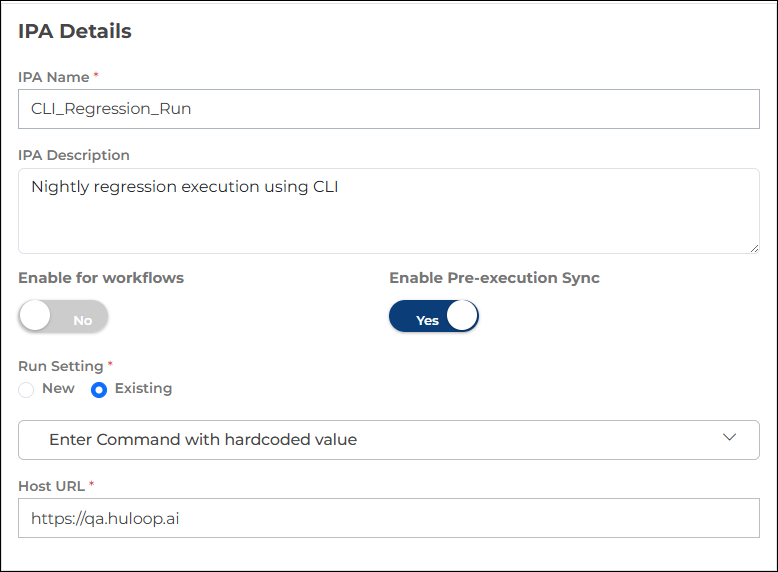
Task: Open the 'Enter Command with hardcoded value' dropdown
Action: (x=388, y=440)
